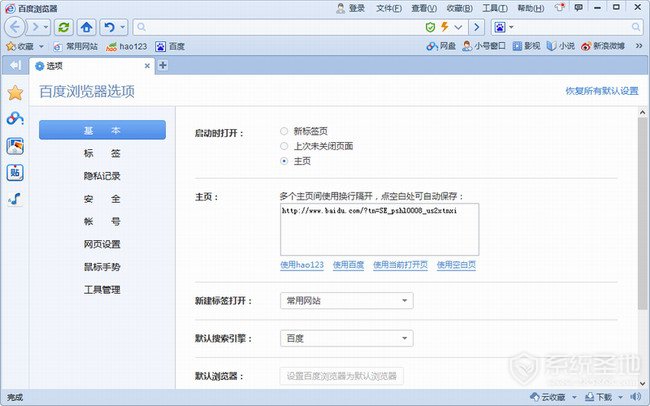This screenshot has width=650, height=406.
Task: Click the feedback speech bubble icon
Action: (x=578, y=7)
